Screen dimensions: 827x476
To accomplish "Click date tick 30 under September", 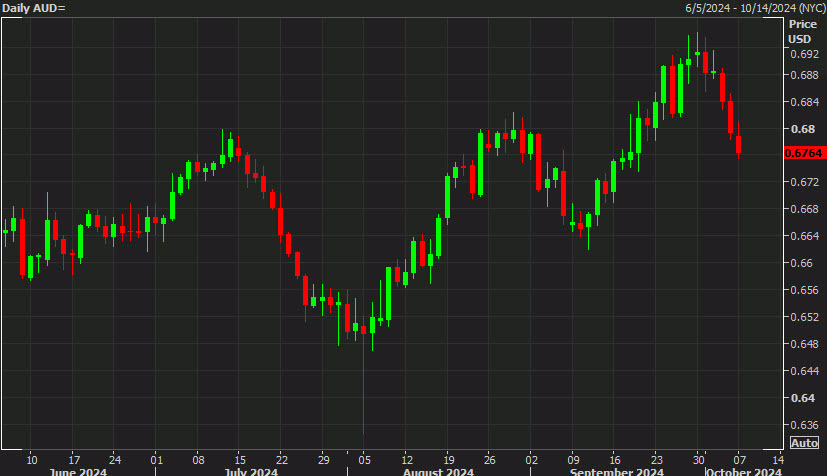I will (x=698, y=460).
